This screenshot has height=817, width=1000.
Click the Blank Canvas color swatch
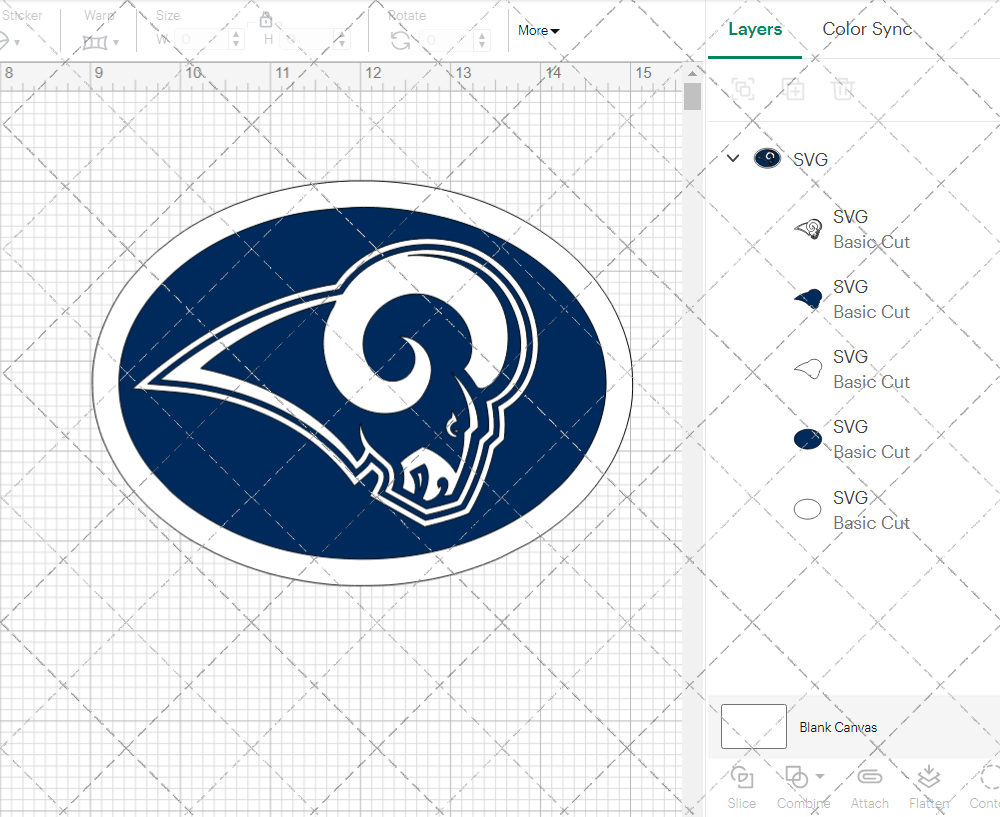point(753,727)
